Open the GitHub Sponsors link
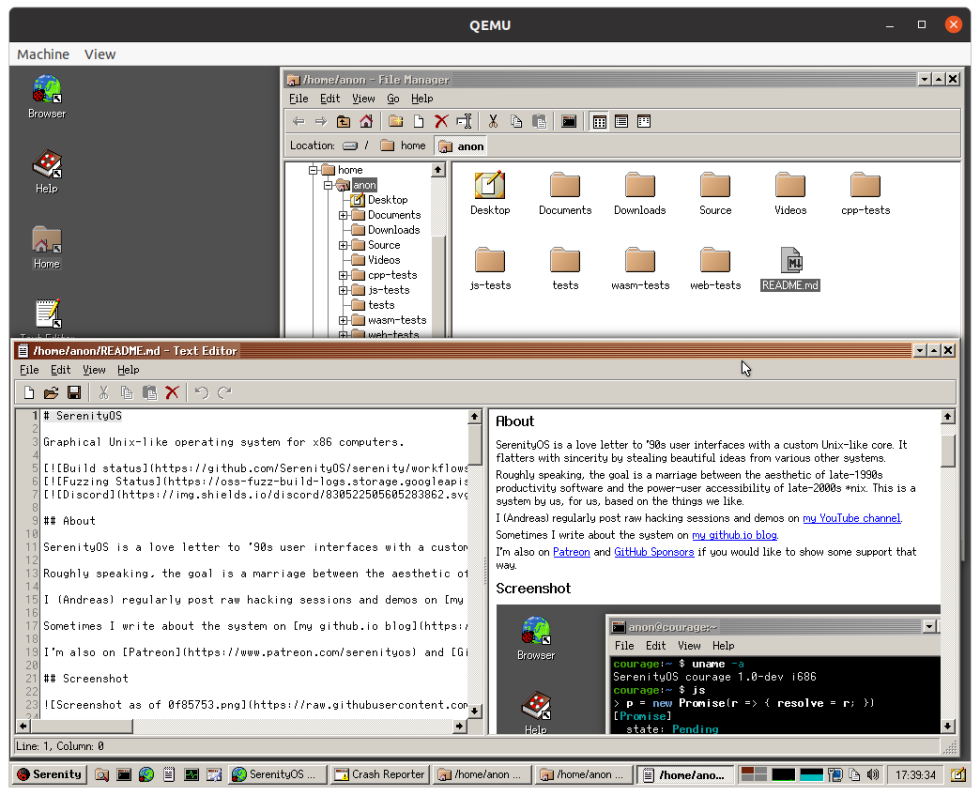 point(653,551)
